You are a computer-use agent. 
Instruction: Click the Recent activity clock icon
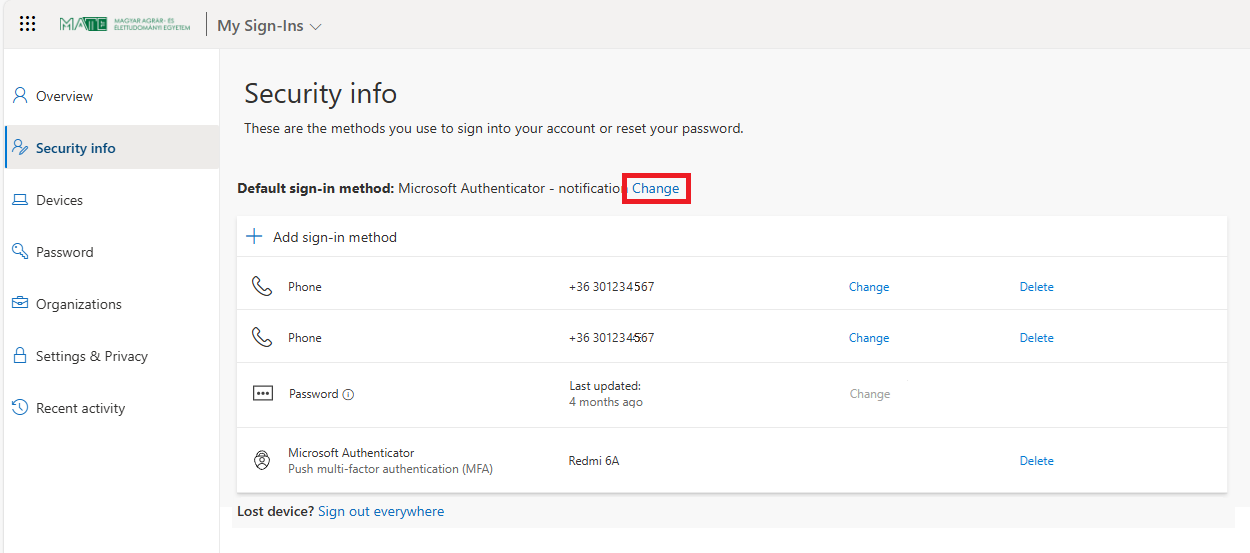pyautogui.click(x=19, y=407)
